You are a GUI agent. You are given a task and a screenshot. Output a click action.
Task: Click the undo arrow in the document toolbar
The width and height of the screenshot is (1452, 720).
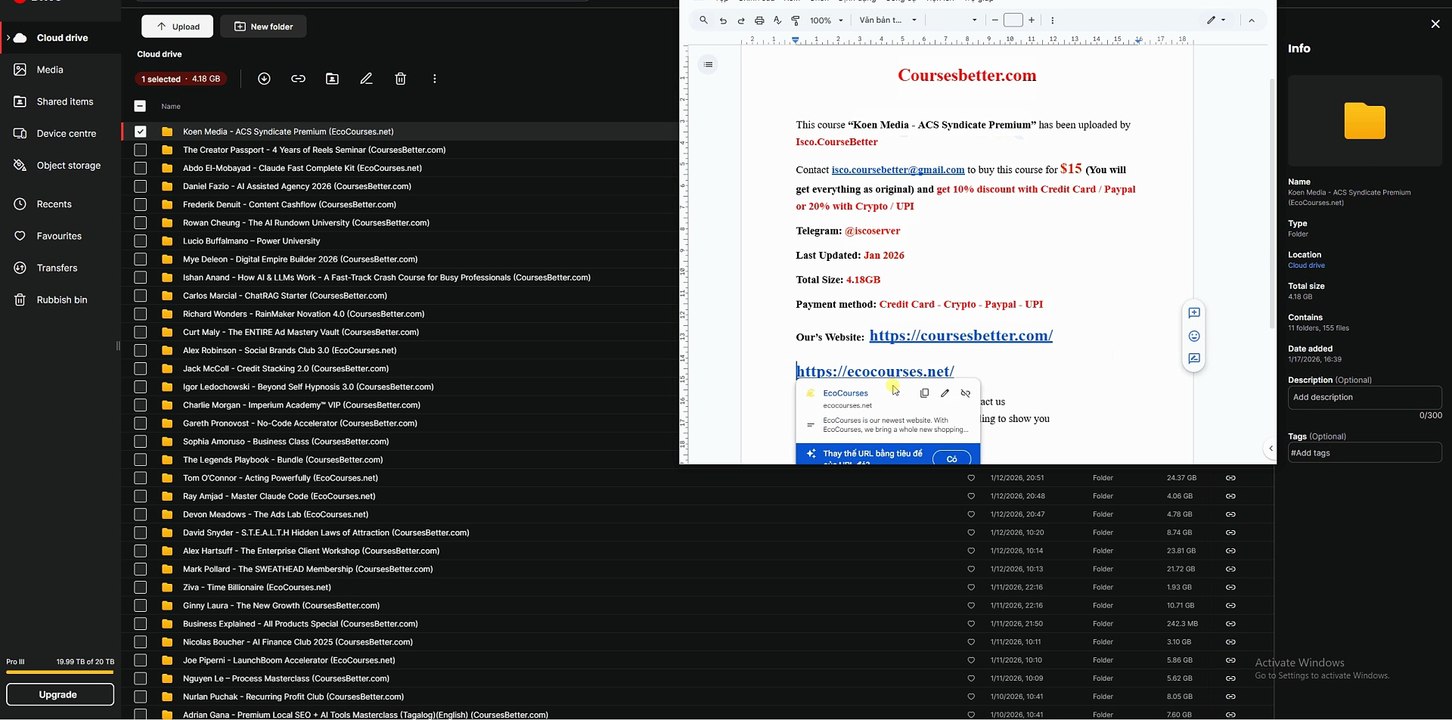coord(722,20)
